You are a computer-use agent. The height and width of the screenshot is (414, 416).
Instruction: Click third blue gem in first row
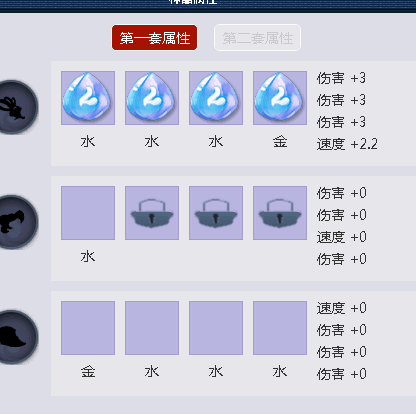tap(216, 98)
